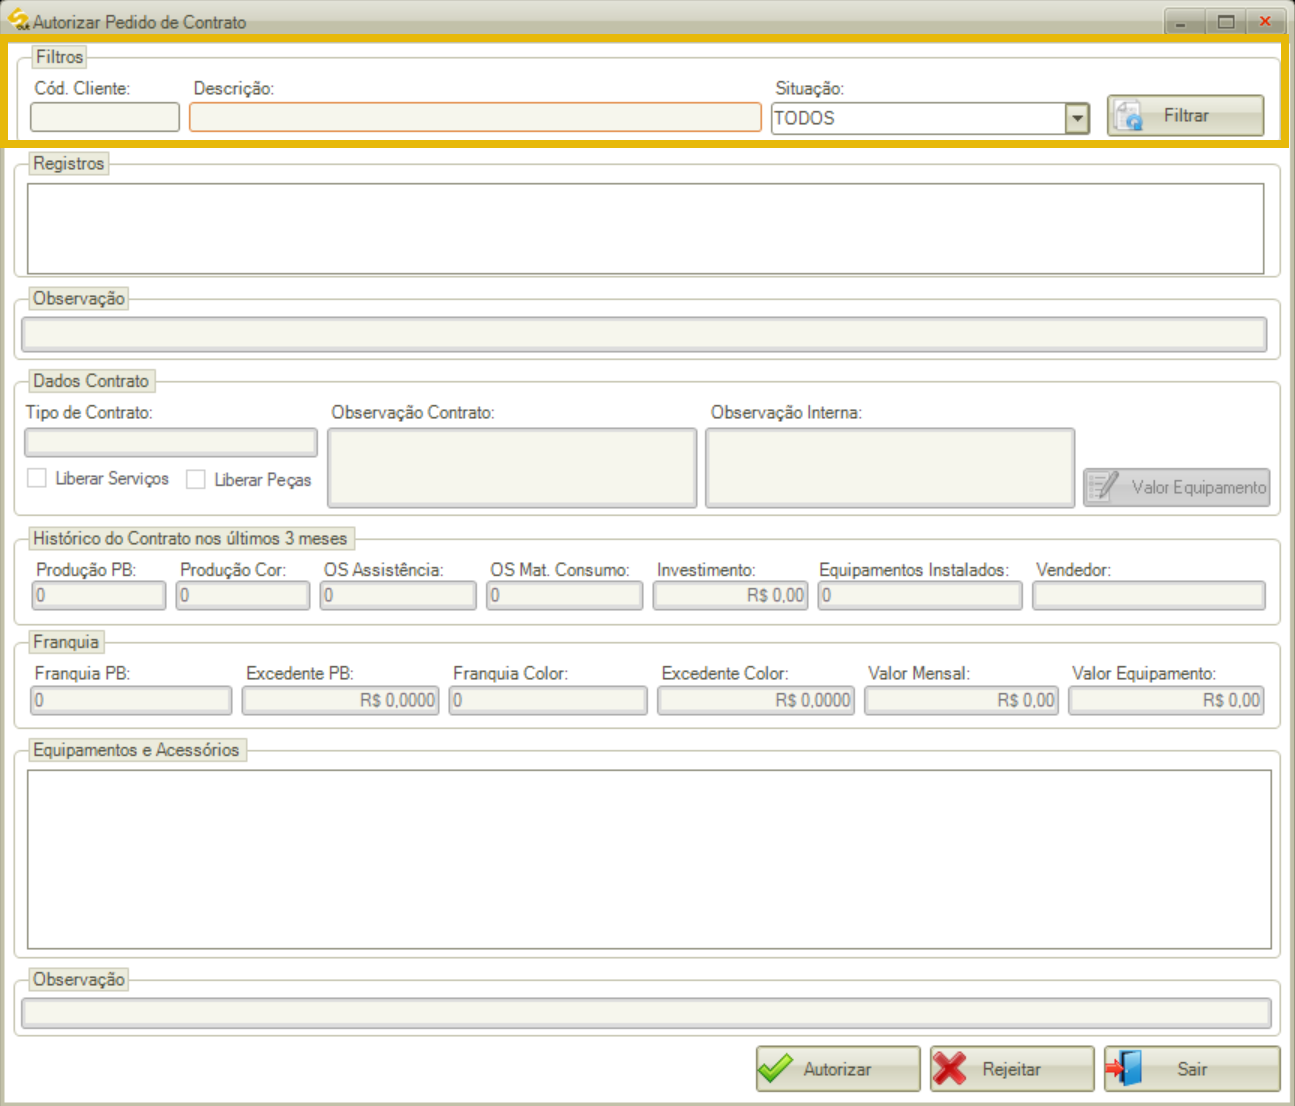This screenshot has width=1295, height=1106.
Task: Click the Valor Equipamento button
Action: click(x=1177, y=487)
